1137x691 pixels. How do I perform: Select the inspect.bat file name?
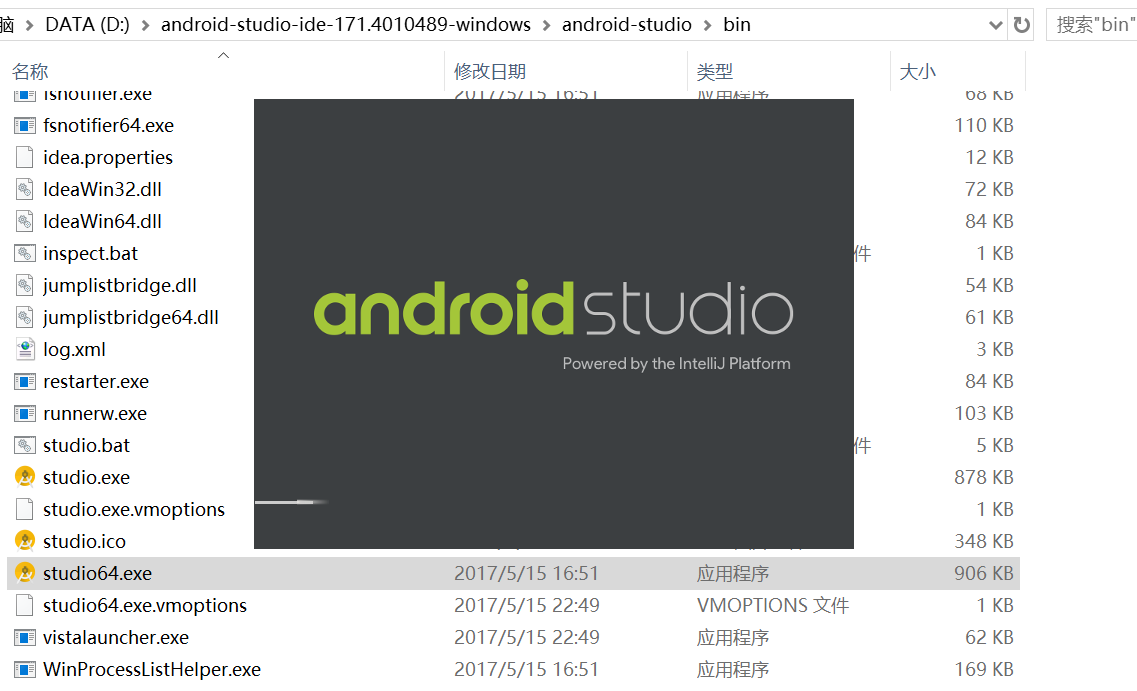[90, 253]
